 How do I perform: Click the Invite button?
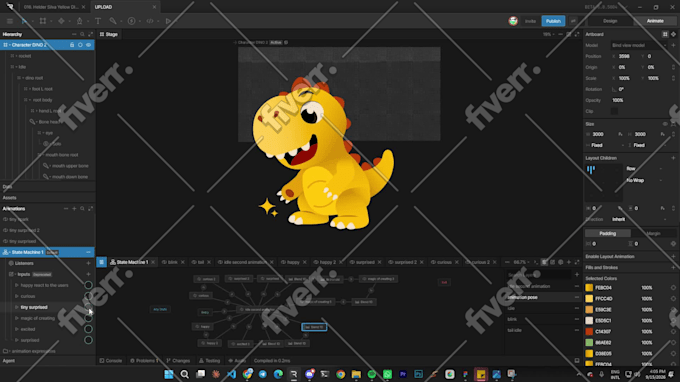pyautogui.click(x=530, y=21)
